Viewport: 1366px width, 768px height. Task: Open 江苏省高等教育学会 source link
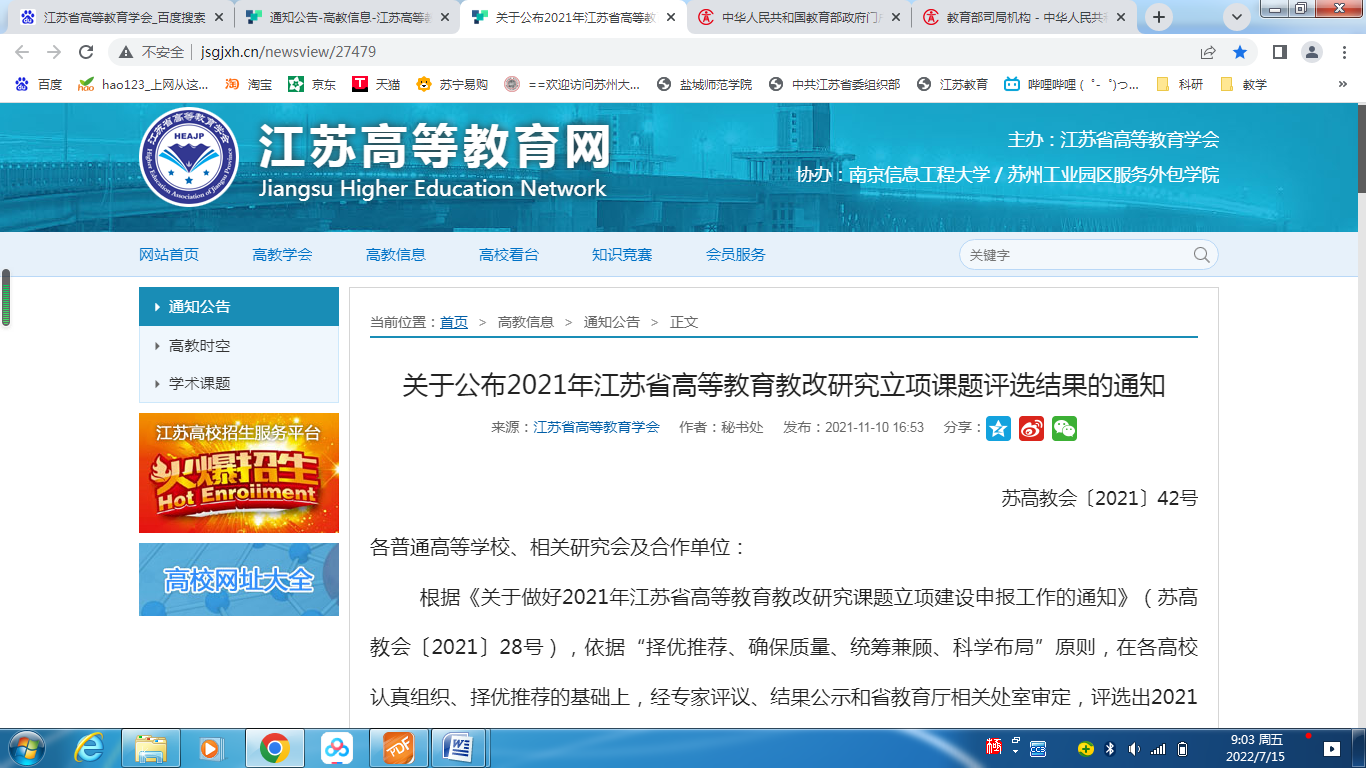point(596,427)
